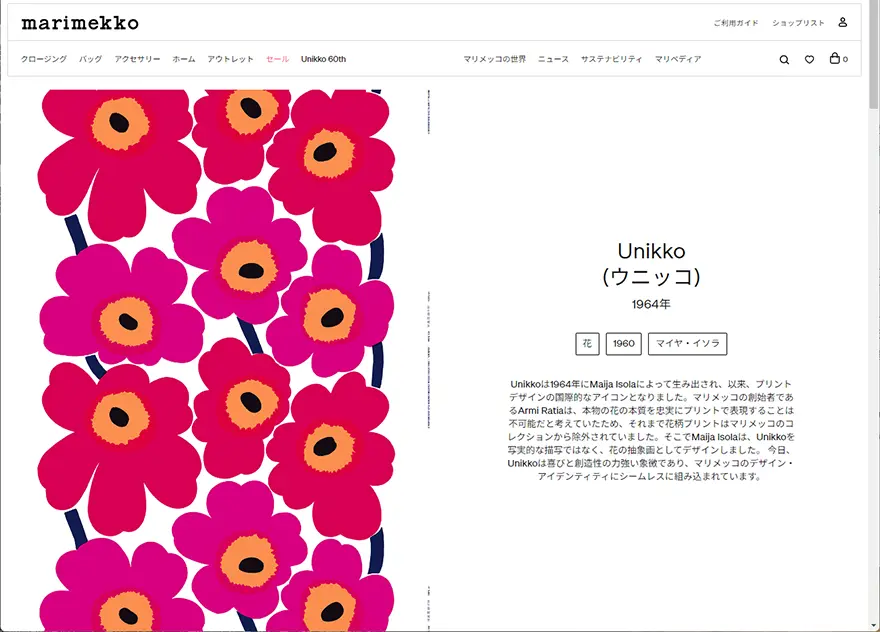Open マリメッコの世界 menu item
Image resolution: width=880 pixels, height=632 pixels.
point(494,59)
